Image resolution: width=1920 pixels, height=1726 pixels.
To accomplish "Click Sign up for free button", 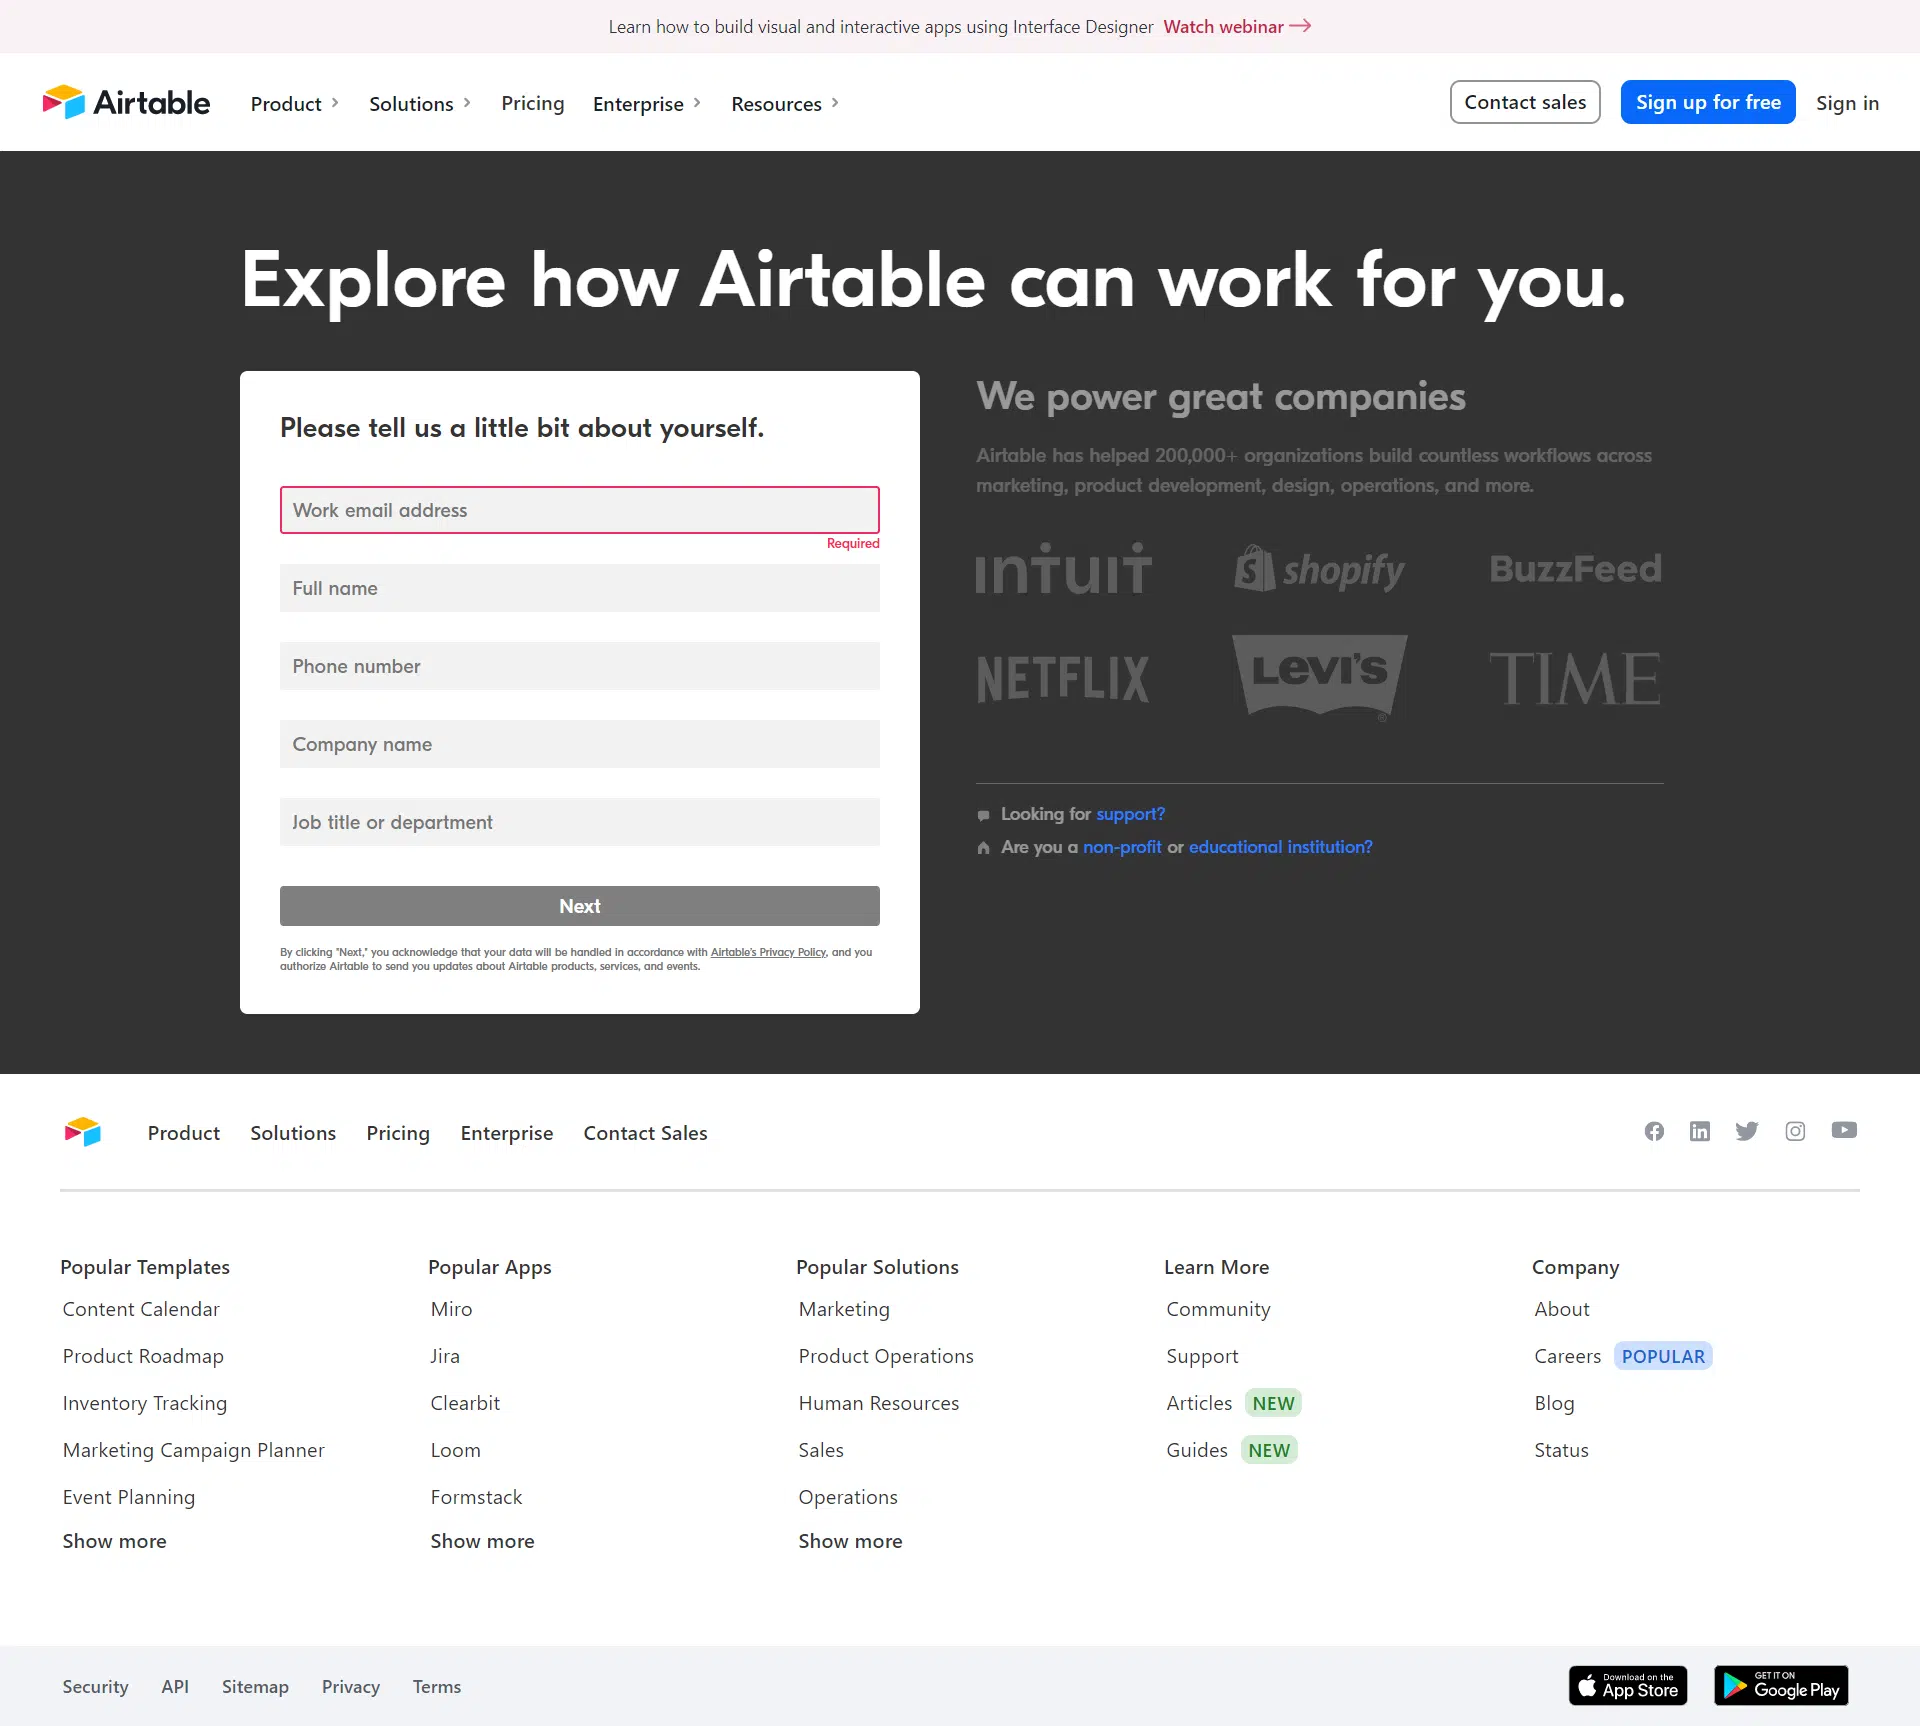I will tap(1708, 102).
